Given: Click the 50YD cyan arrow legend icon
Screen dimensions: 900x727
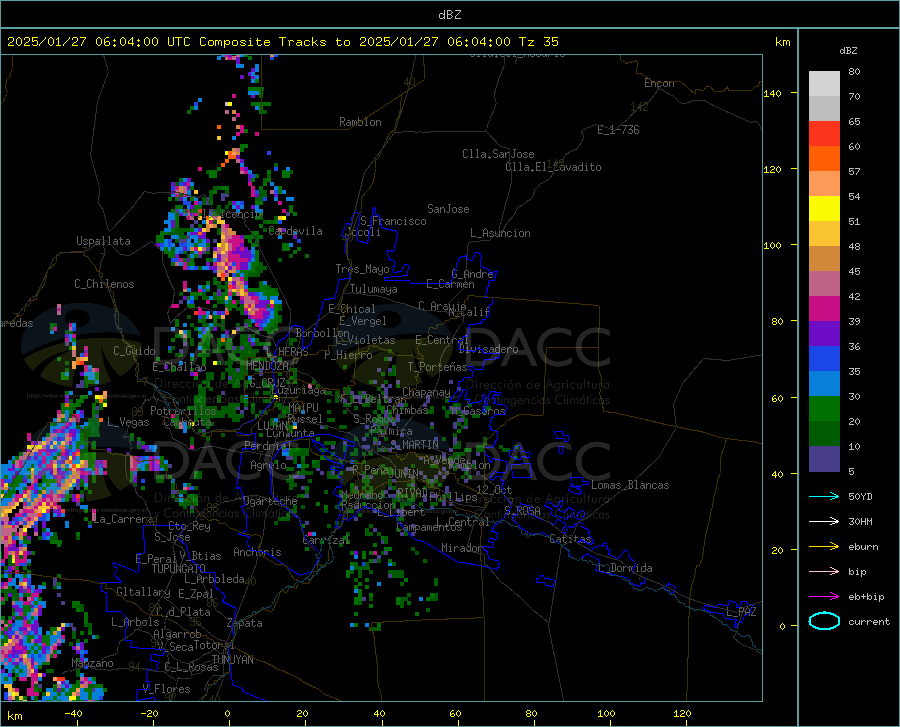Looking at the screenshot, I should click(824, 496).
